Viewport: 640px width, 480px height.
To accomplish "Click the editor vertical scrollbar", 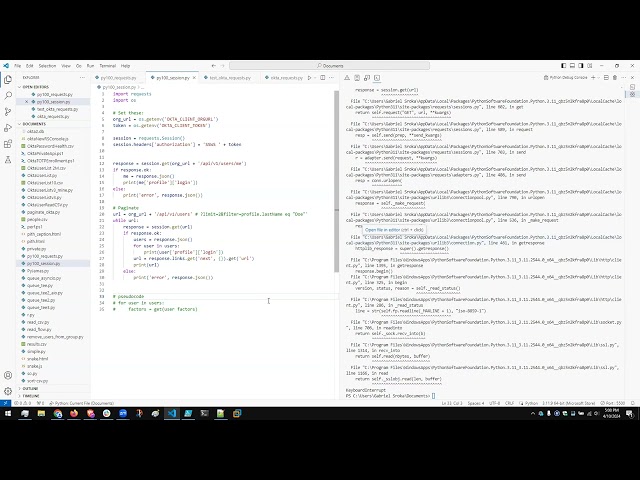I will click(x=336, y=181).
